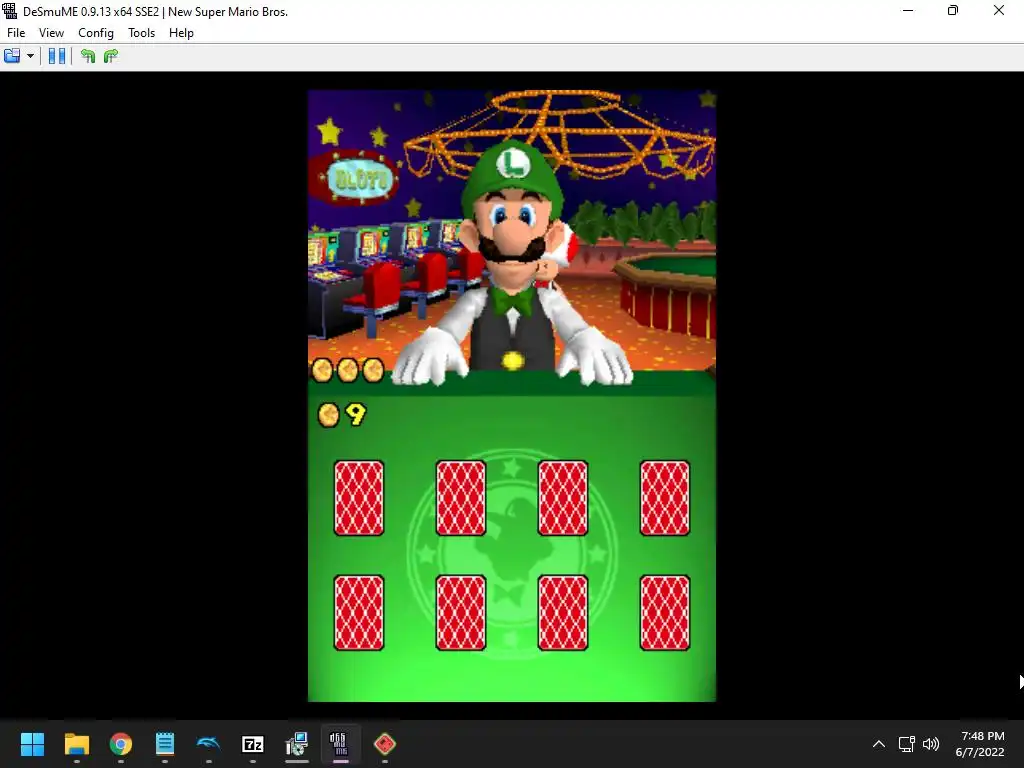Pause emulation with the toolbar pause button
Image resolution: width=1024 pixels, height=768 pixels.
(x=57, y=56)
